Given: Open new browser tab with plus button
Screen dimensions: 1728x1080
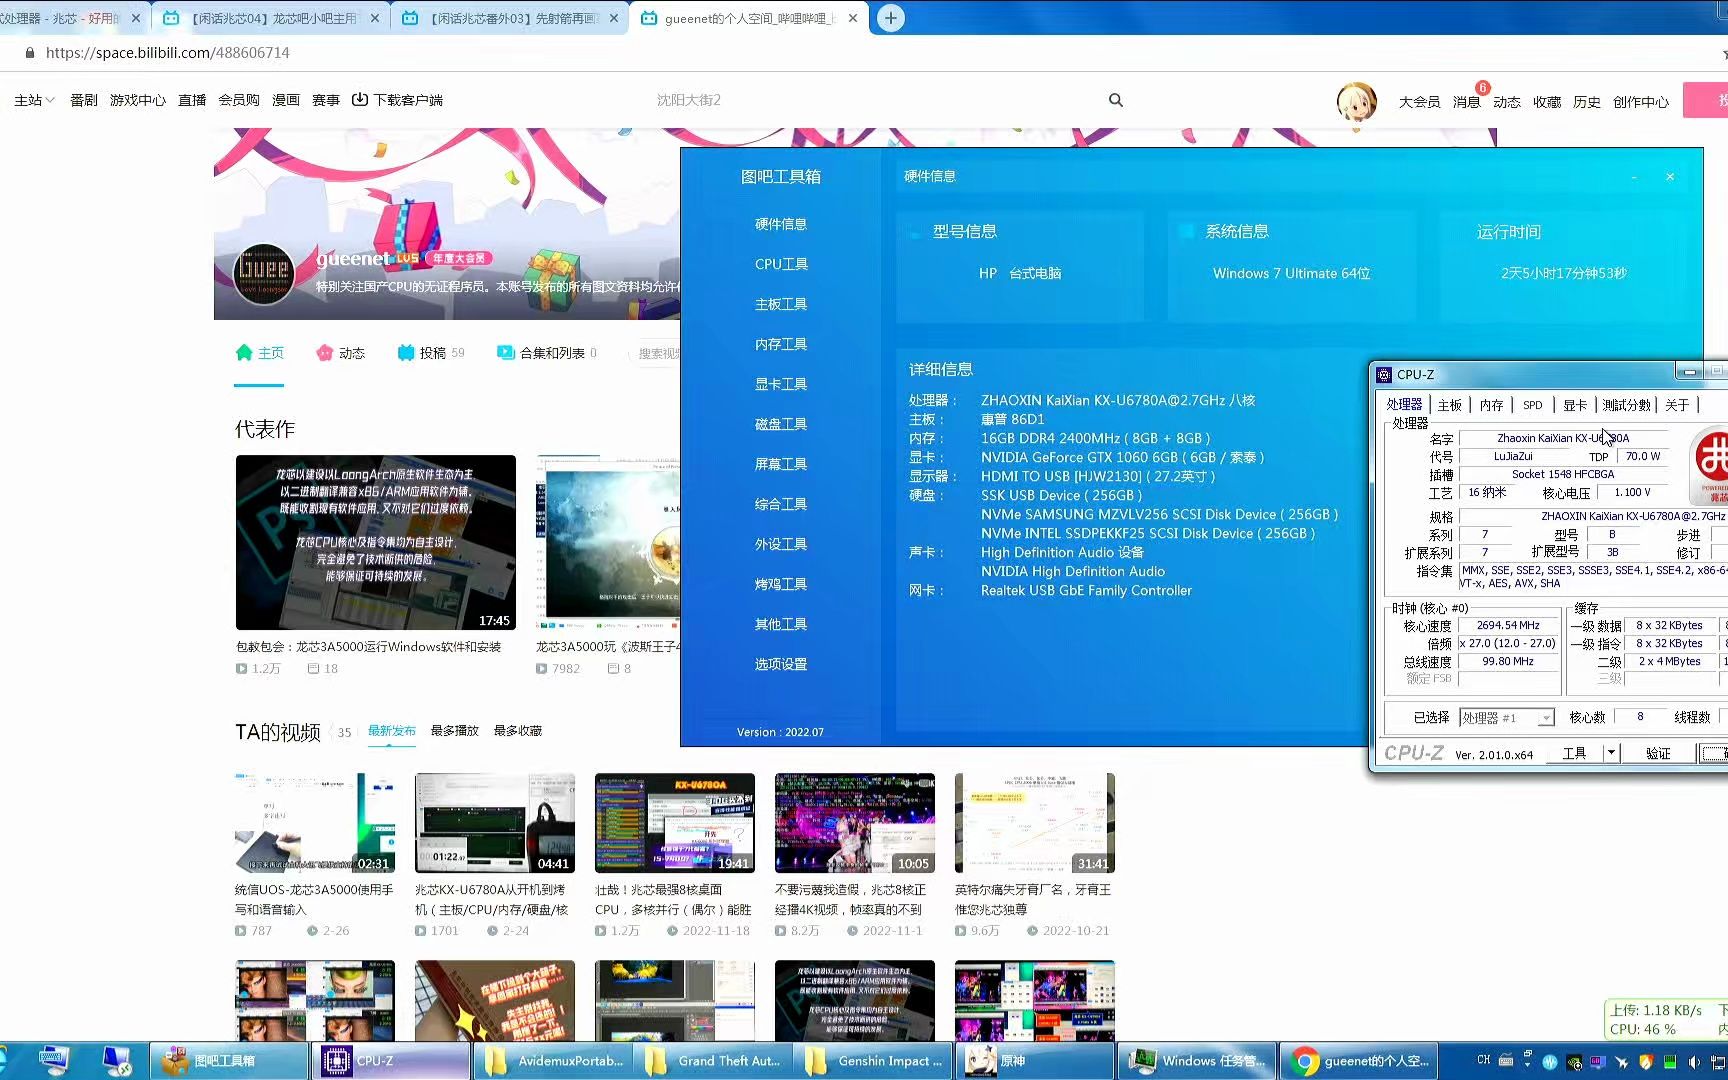Looking at the screenshot, I should tap(890, 18).
